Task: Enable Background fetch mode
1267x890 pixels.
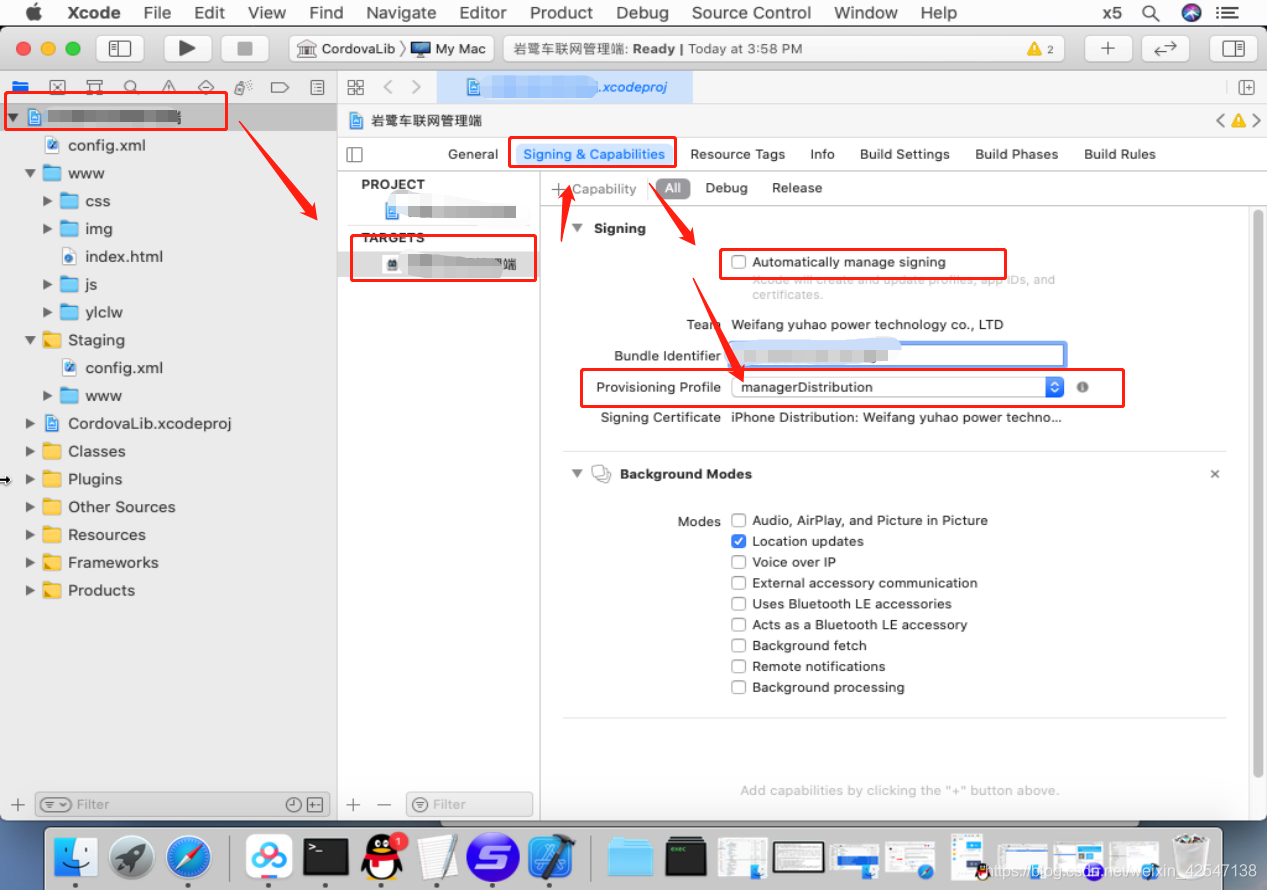Action: pos(738,646)
